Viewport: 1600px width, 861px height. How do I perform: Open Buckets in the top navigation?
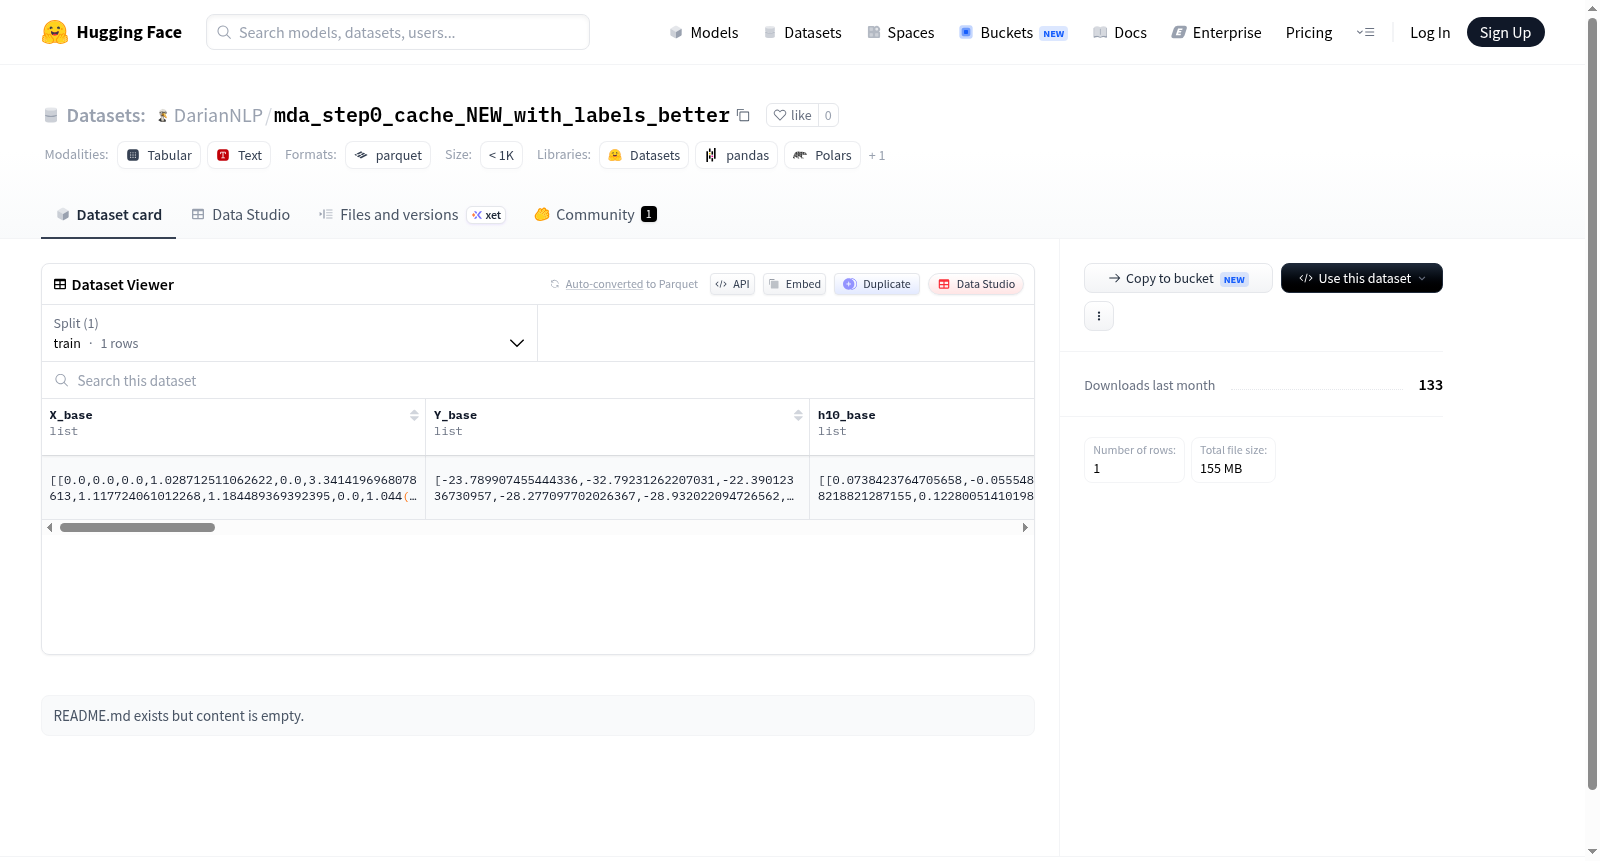(x=1013, y=32)
